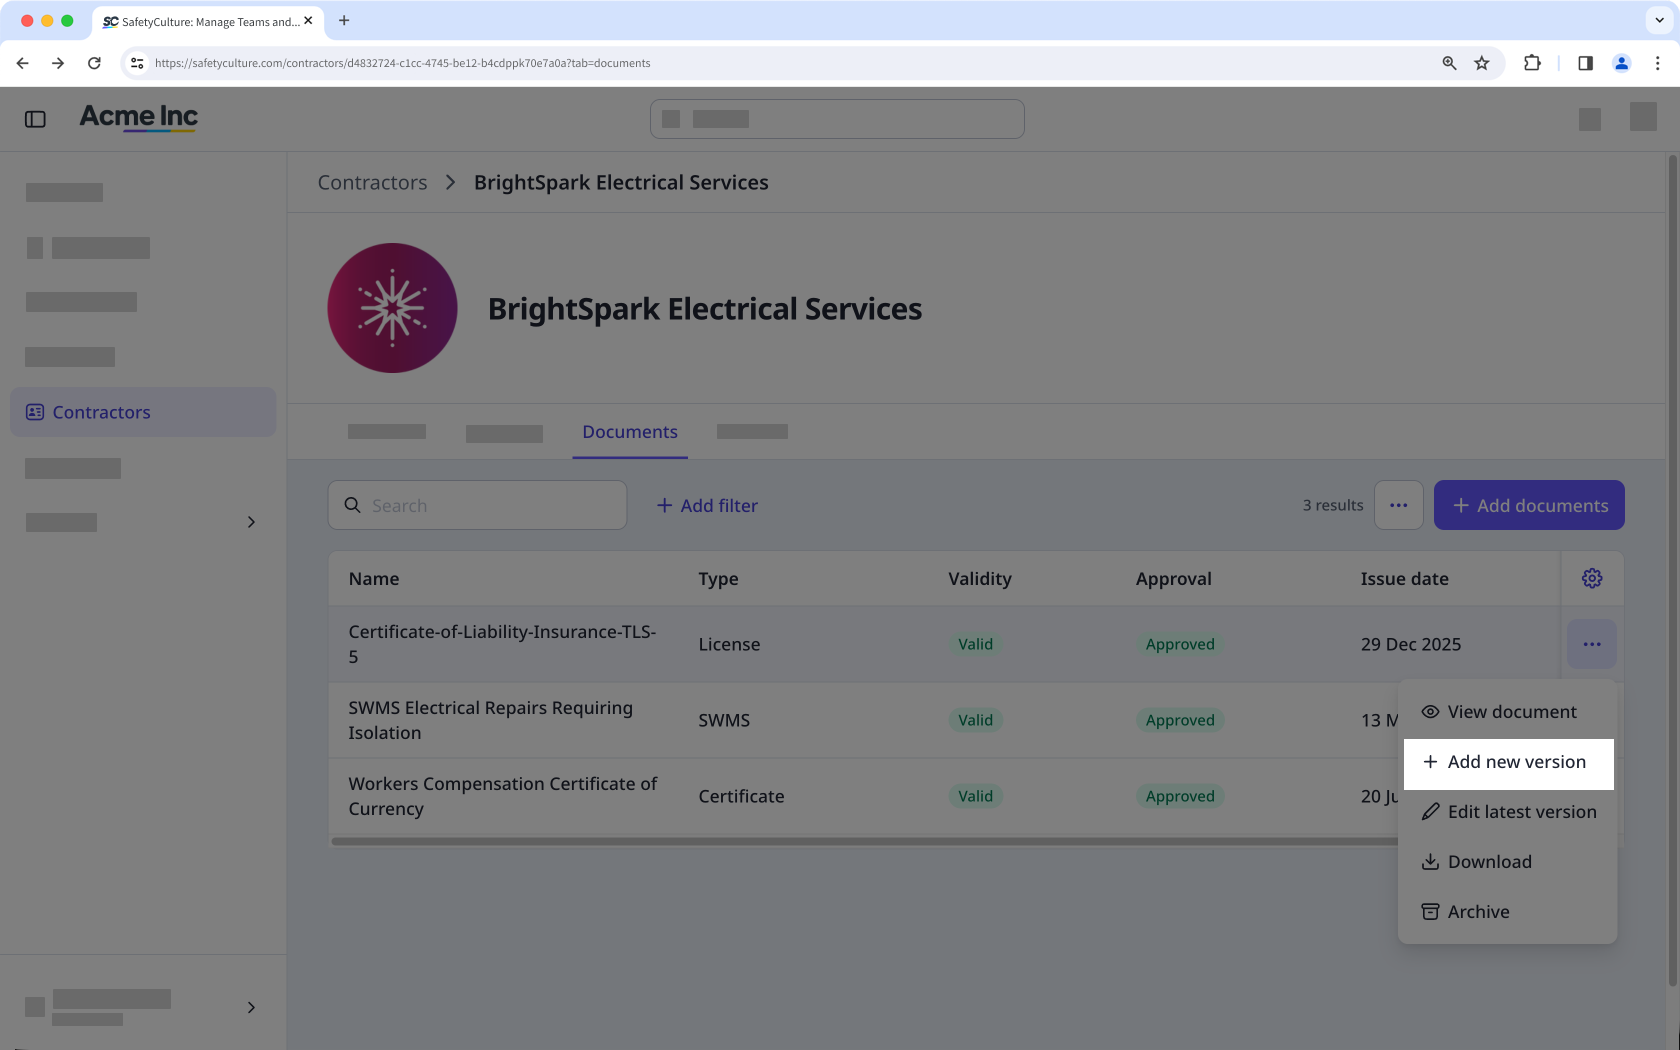
Task: Open Contractors in the sidebar
Action: tap(143, 412)
